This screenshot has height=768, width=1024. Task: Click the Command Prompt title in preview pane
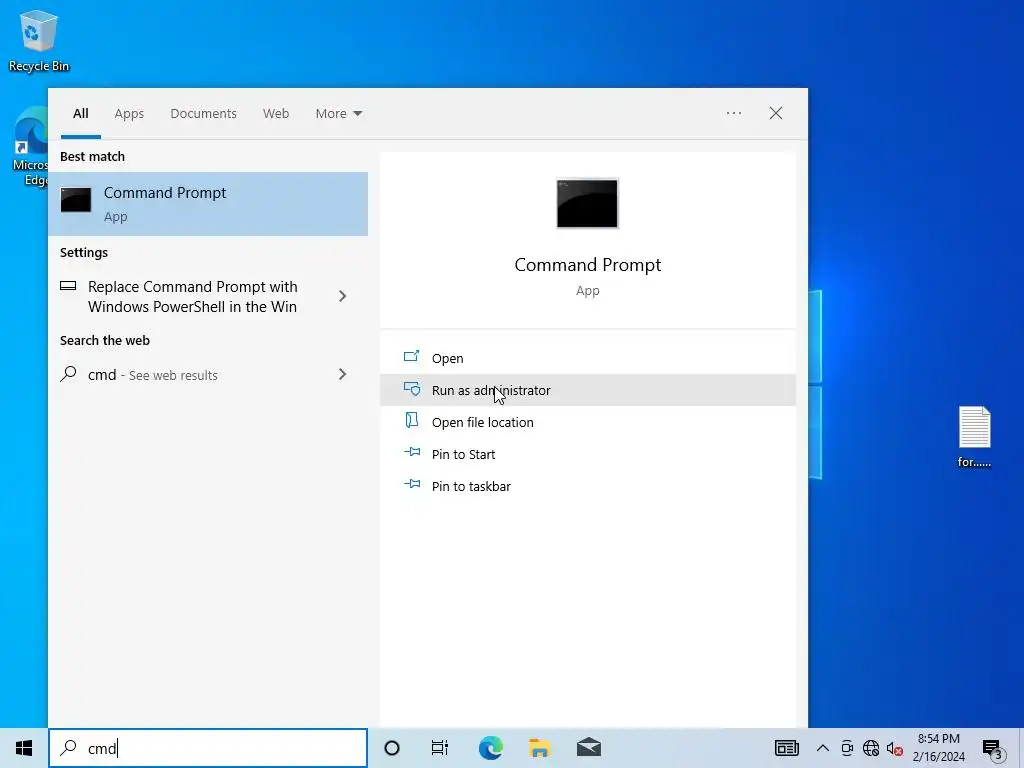click(x=588, y=264)
